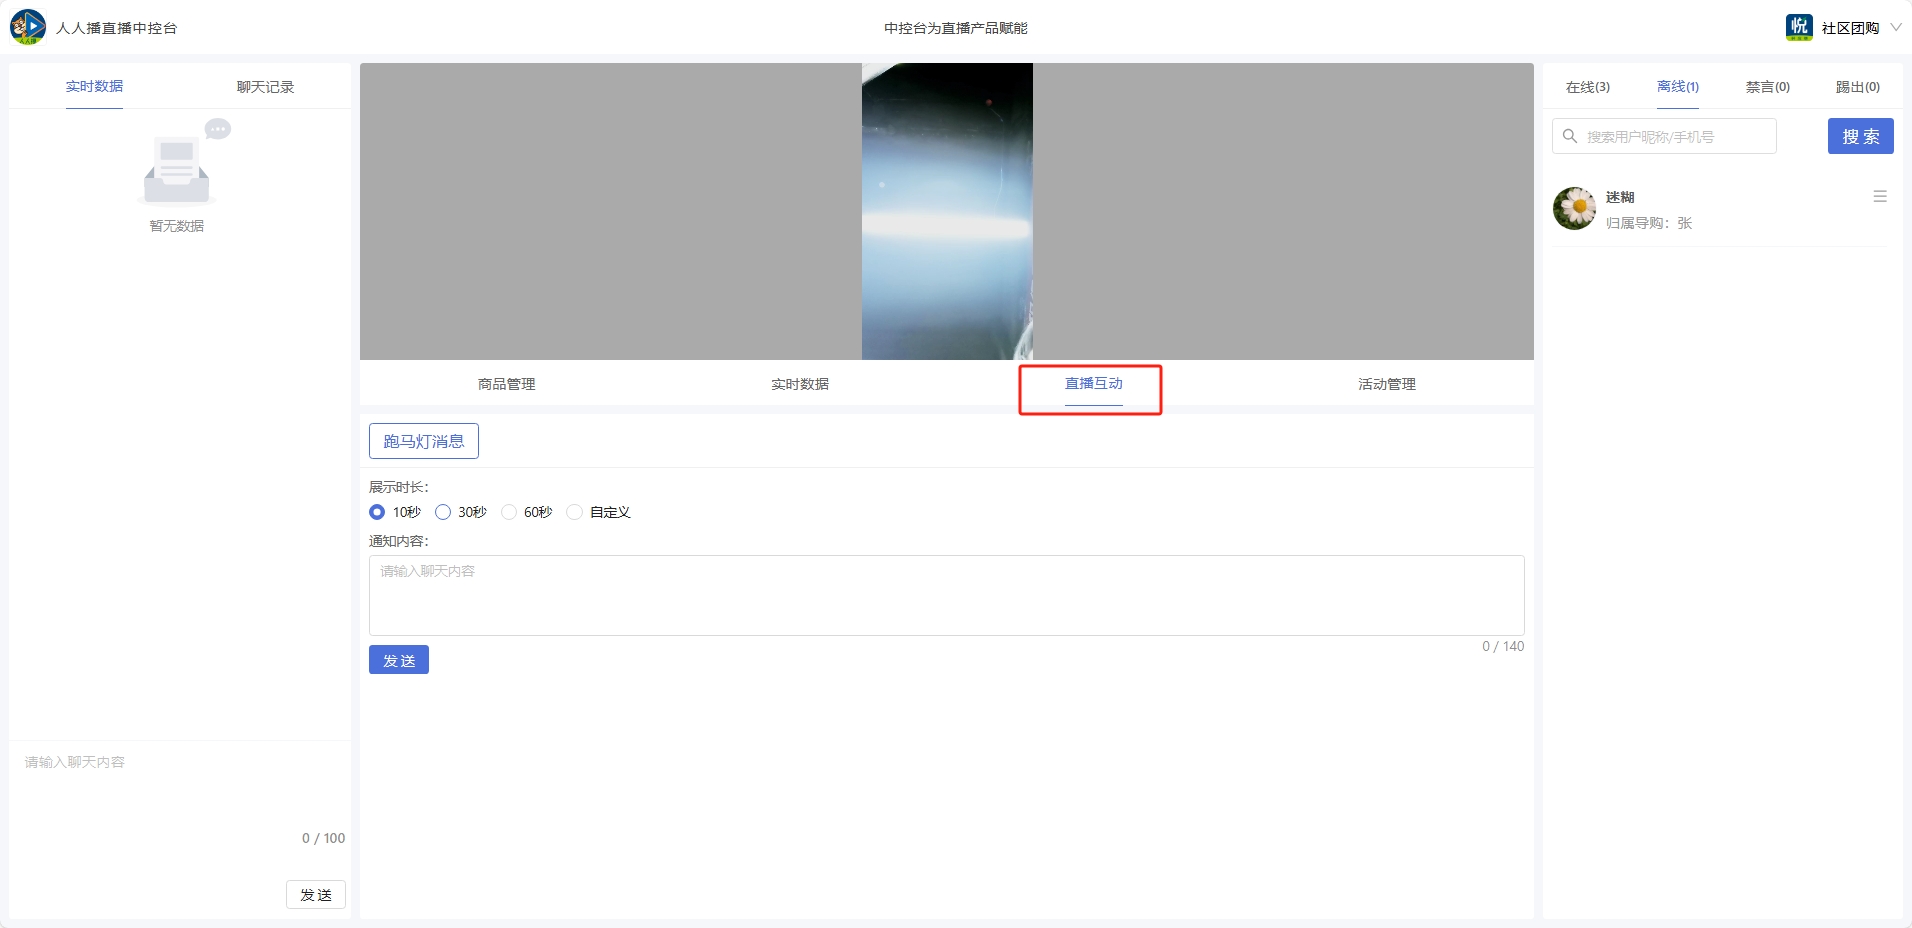This screenshot has height=928, width=1912.
Task: Click the 搜索 button
Action: (1861, 136)
